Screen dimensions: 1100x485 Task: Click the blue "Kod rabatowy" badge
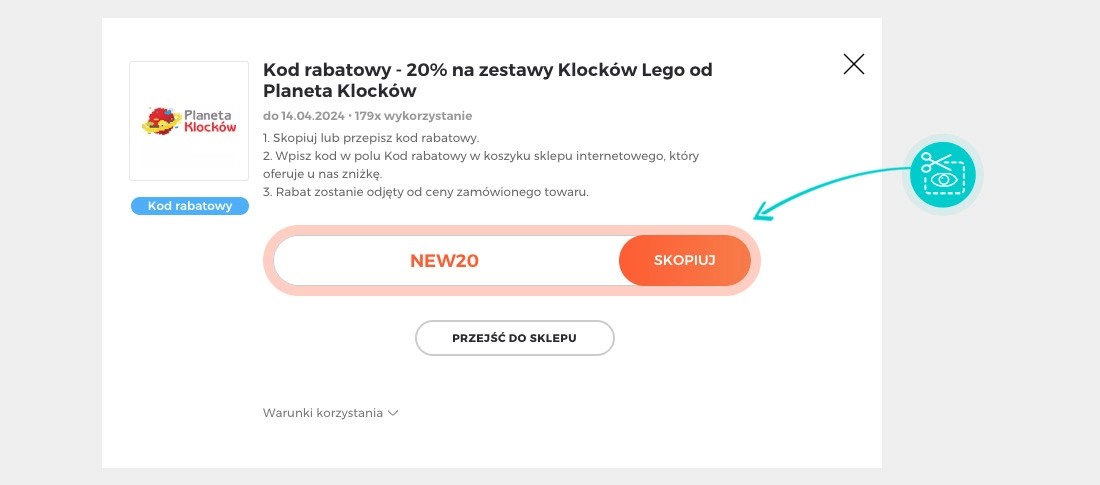pos(190,206)
